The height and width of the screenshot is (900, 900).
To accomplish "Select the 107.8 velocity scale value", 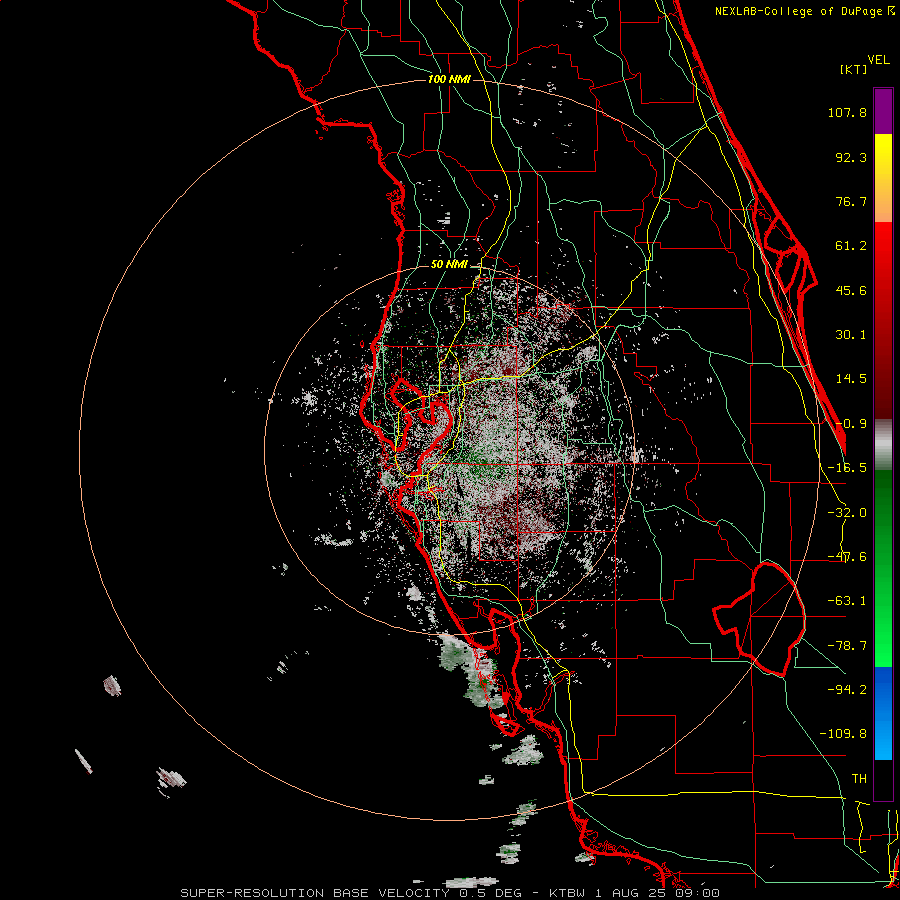I will pyautogui.click(x=847, y=112).
